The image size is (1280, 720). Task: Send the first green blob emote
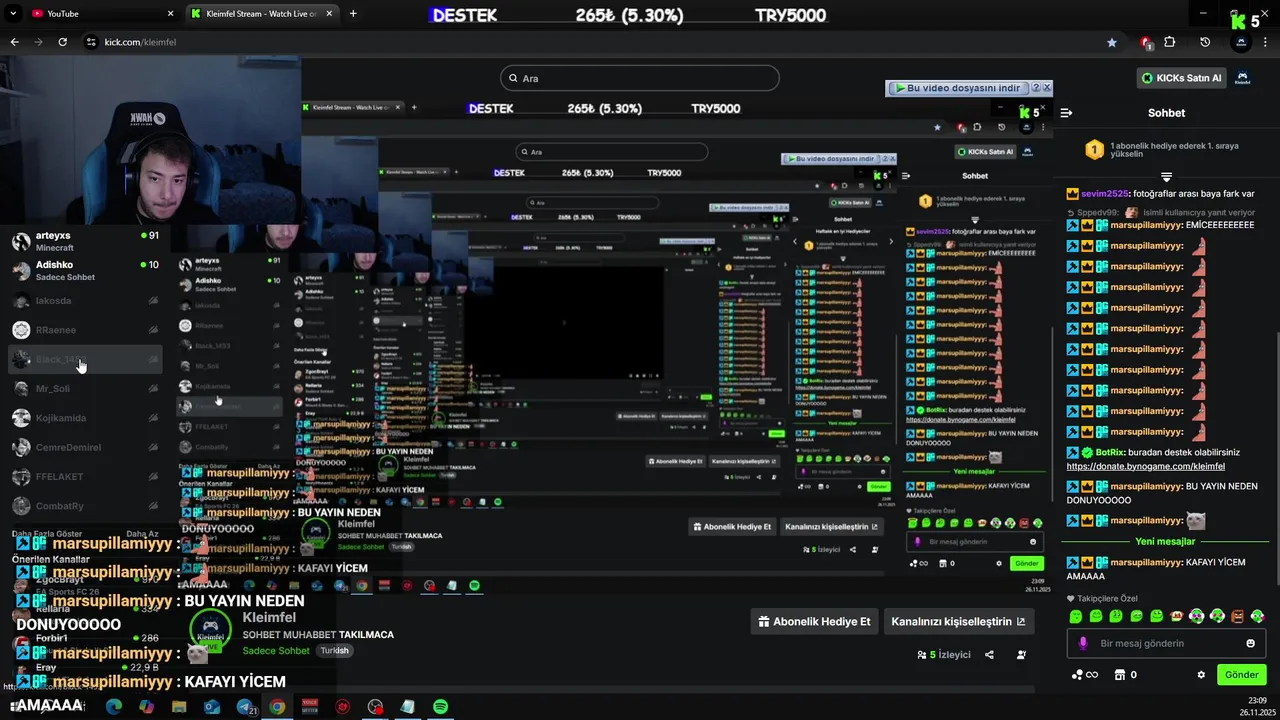[x=1076, y=616]
